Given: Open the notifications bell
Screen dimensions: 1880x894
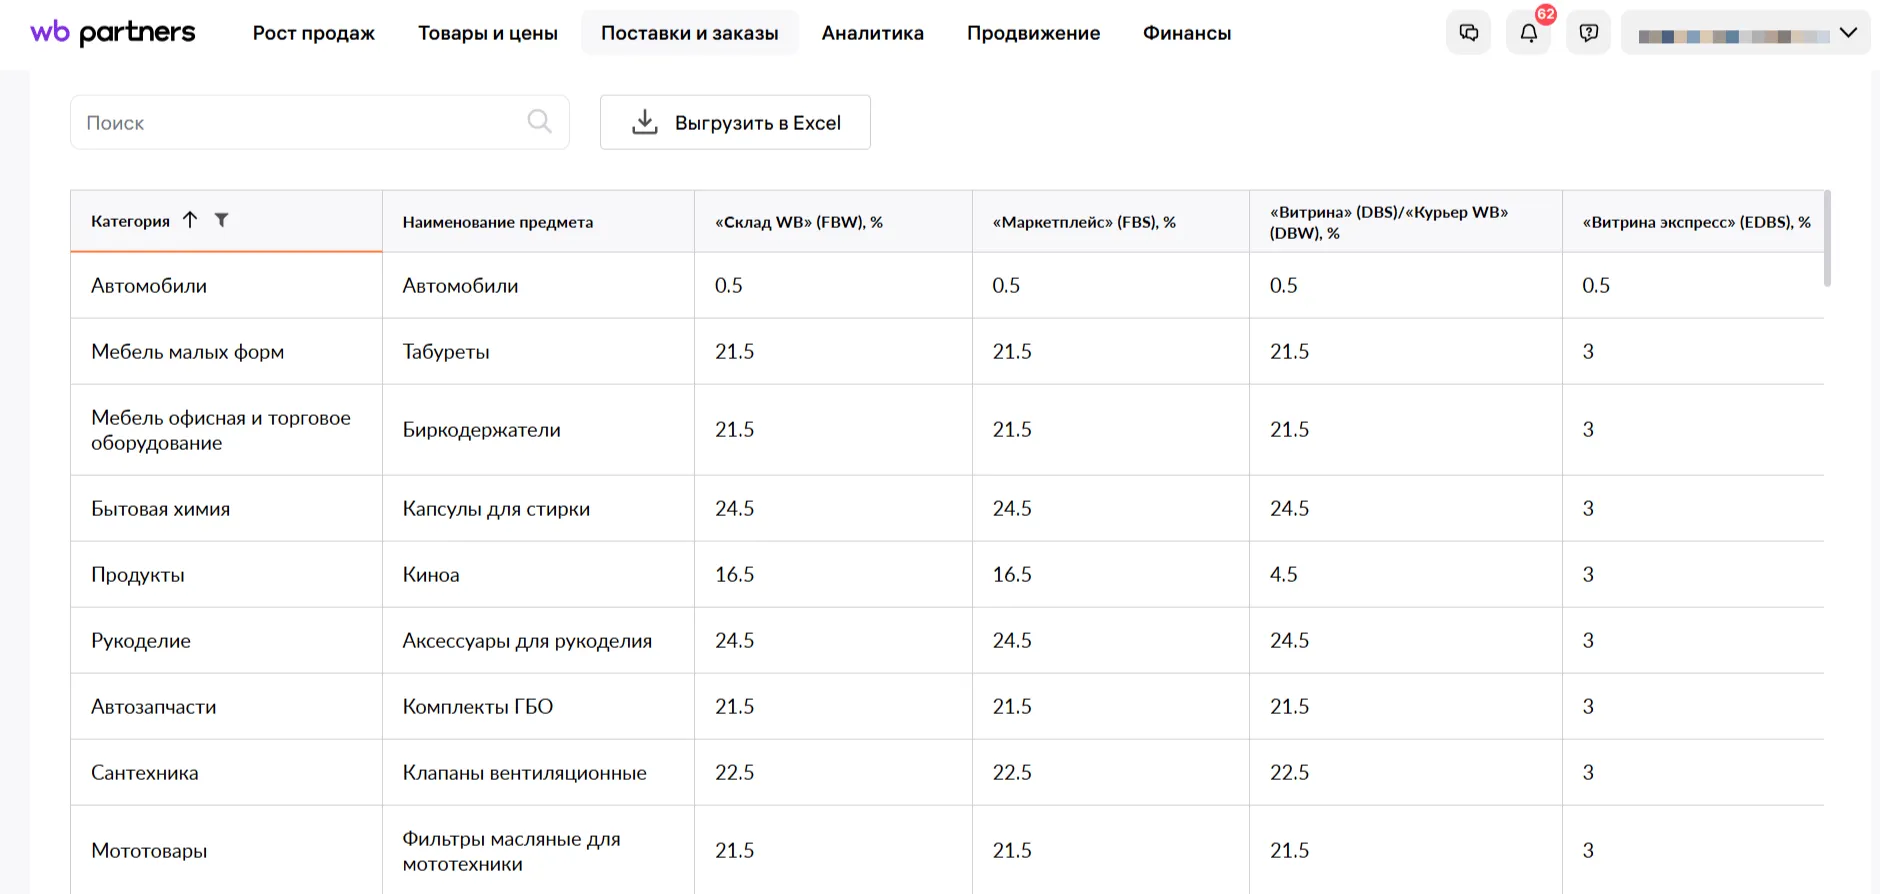Looking at the screenshot, I should coord(1528,33).
